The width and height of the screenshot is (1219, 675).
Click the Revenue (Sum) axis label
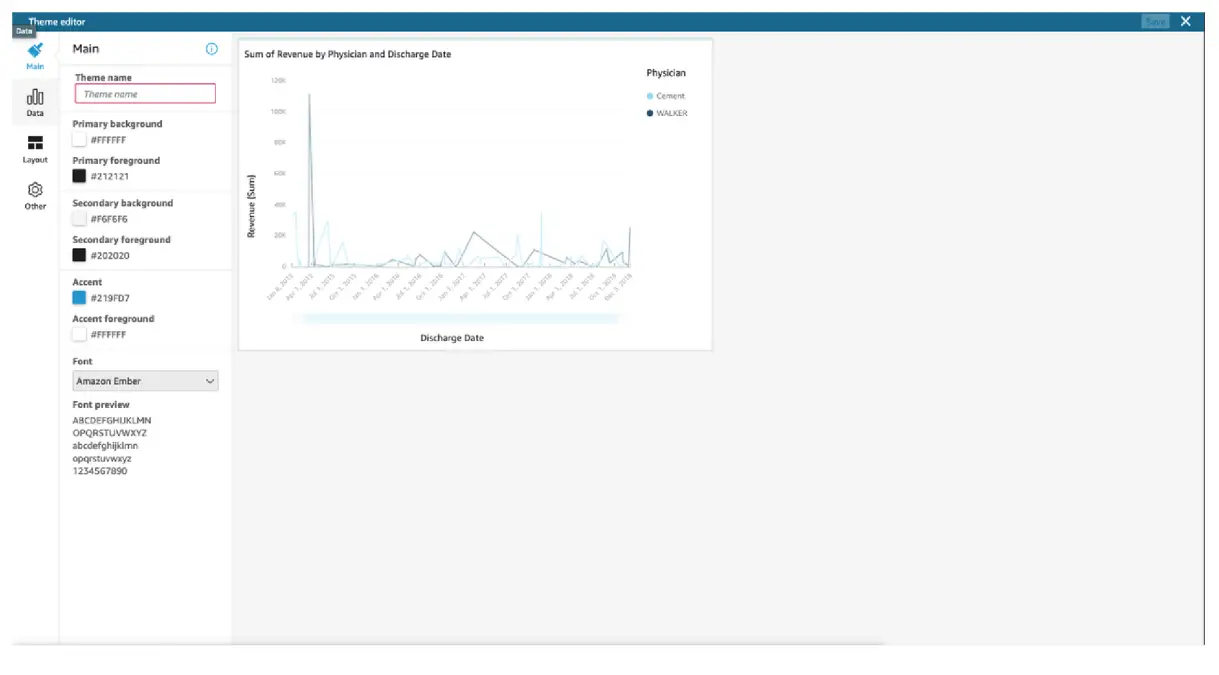[252, 206]
